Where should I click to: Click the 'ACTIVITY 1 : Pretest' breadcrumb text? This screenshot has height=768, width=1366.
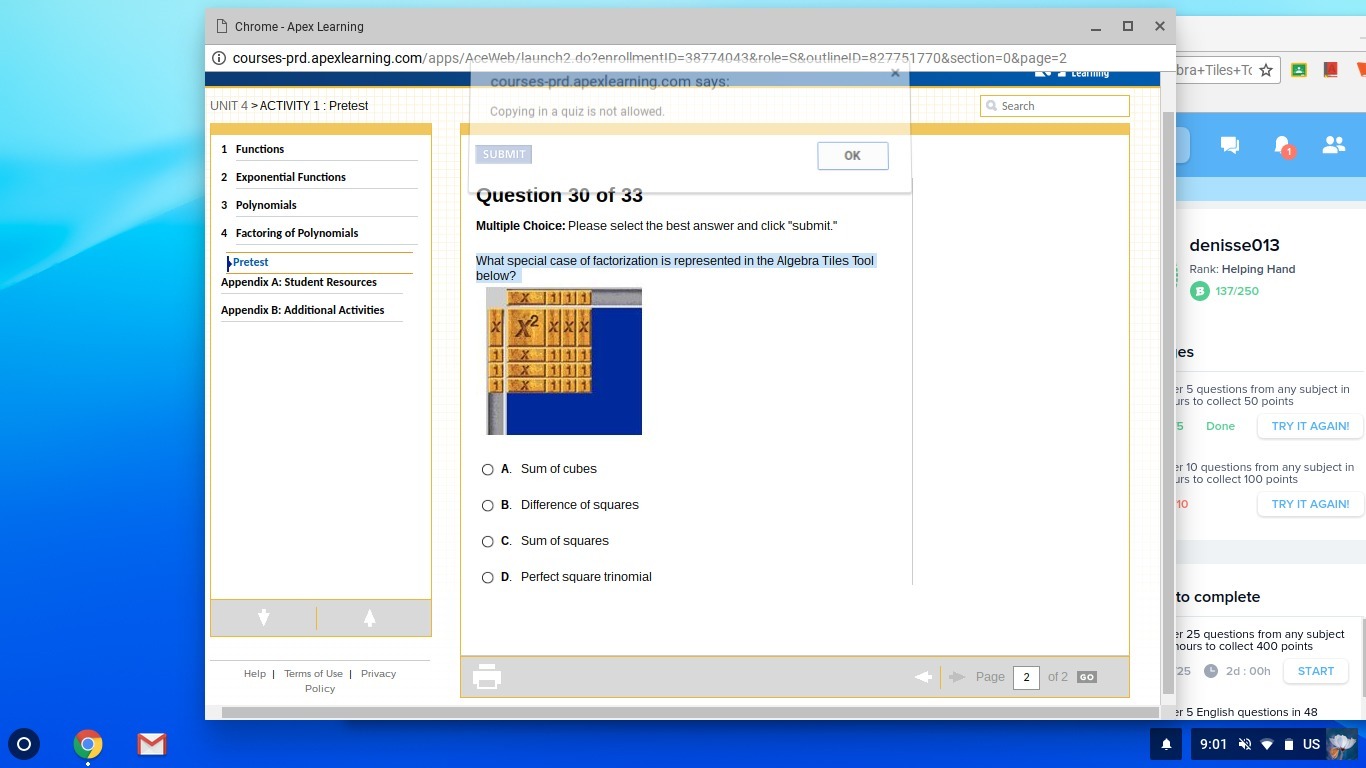click(314, 106)
